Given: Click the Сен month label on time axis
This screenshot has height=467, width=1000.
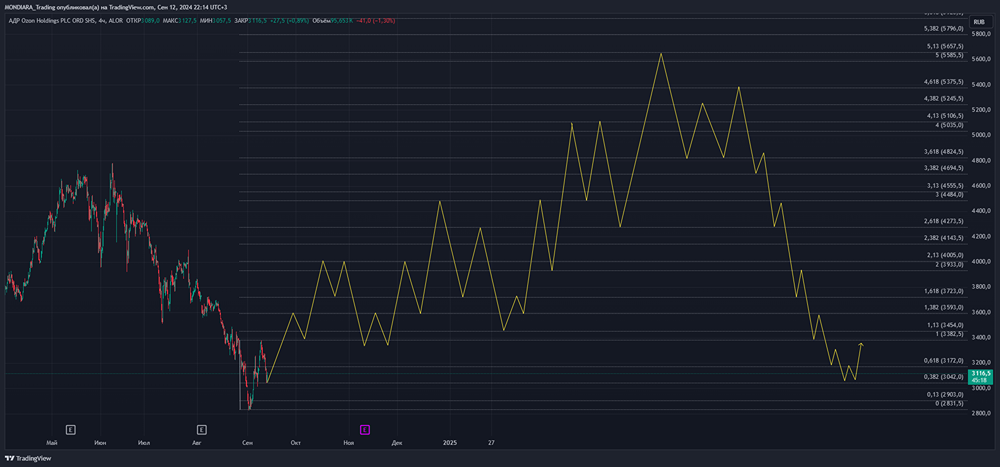Looking at the screenshot, I should pos(248,441).
